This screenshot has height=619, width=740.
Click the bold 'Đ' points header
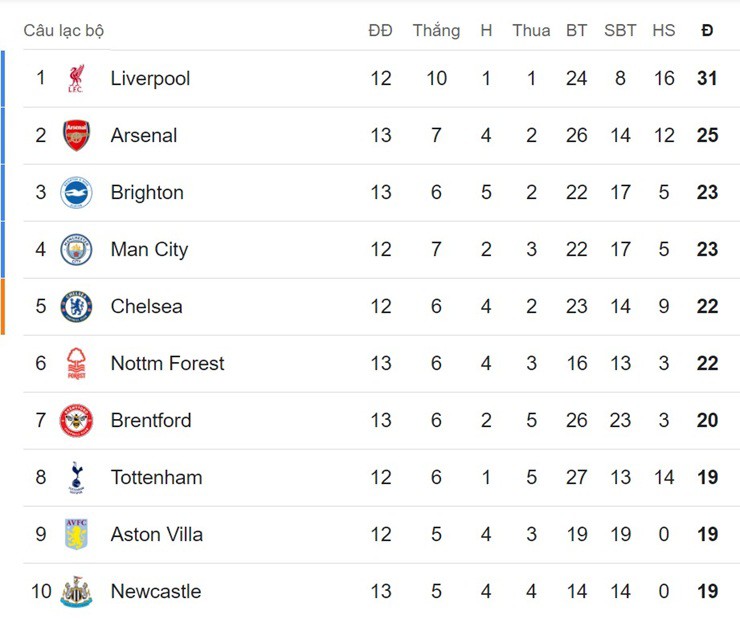pos(707,31)
